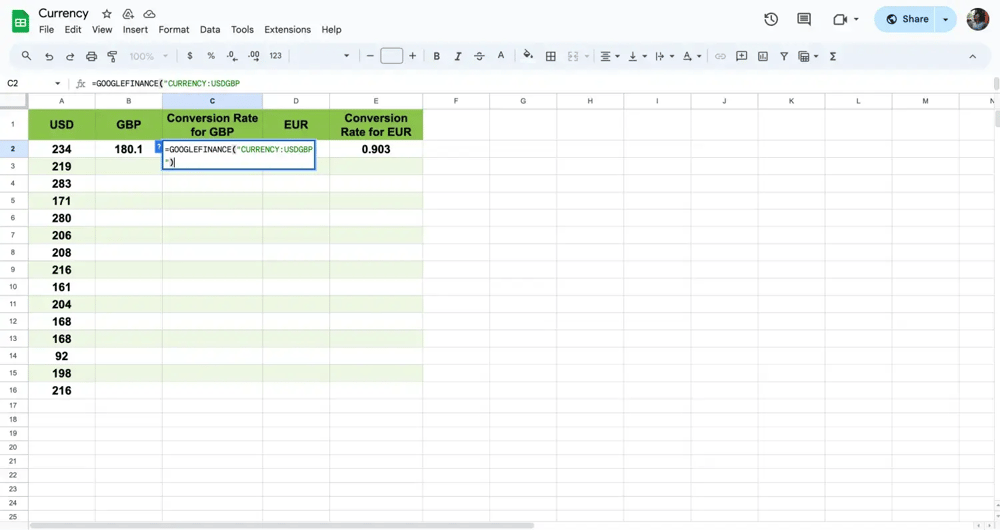Click the Share button
This screenshot has height=530, width=1000.
coord(907,19)
